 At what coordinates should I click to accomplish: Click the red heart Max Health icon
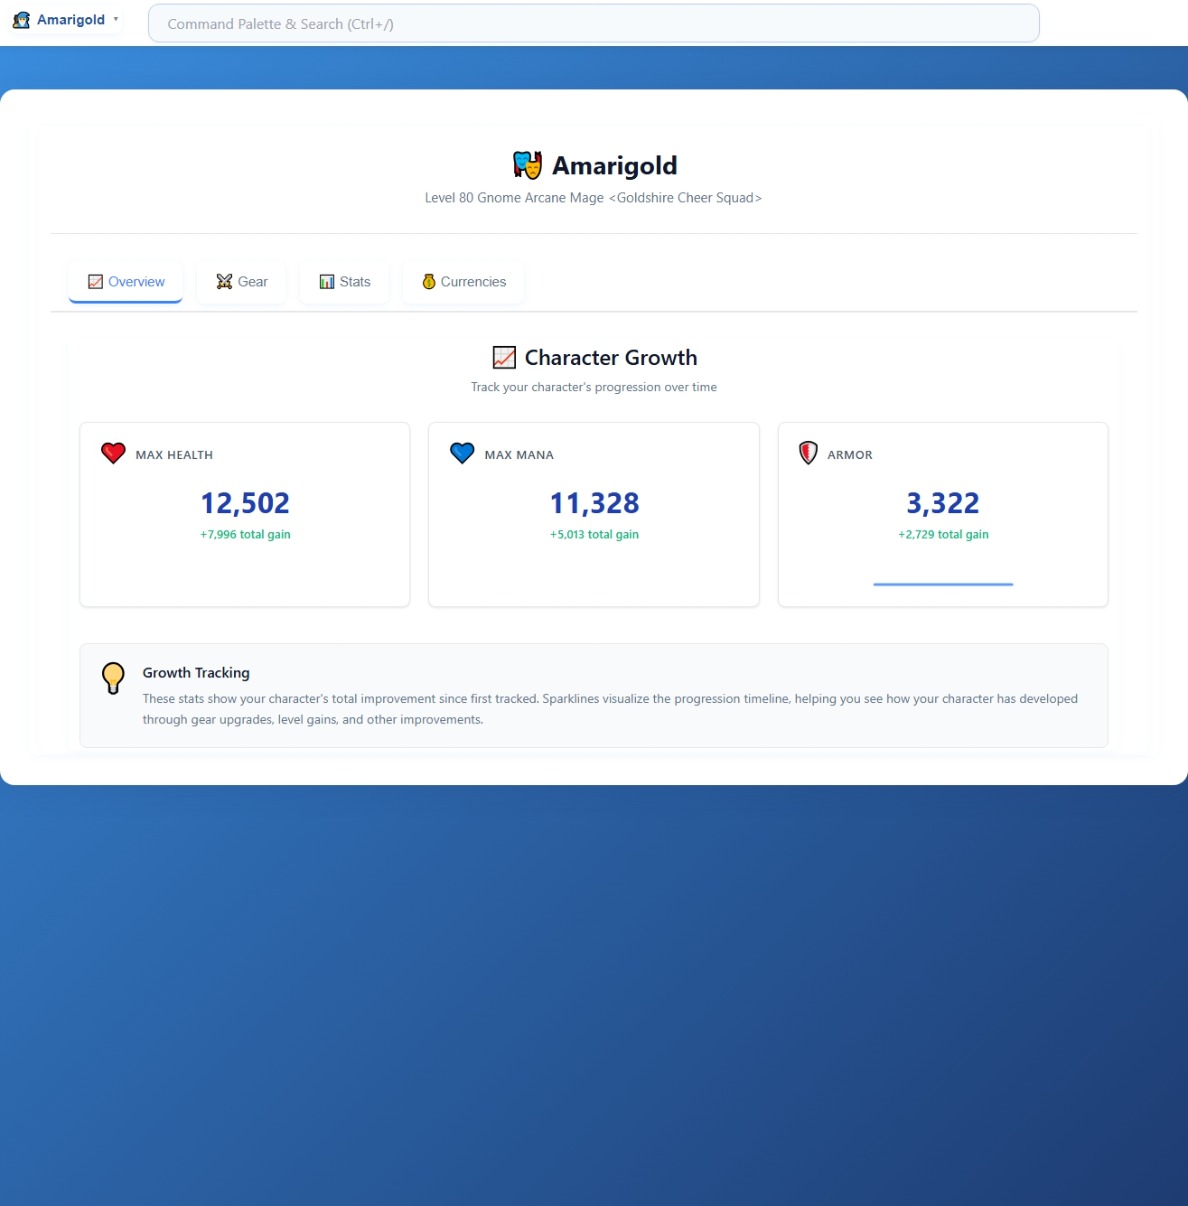point(113,453)
